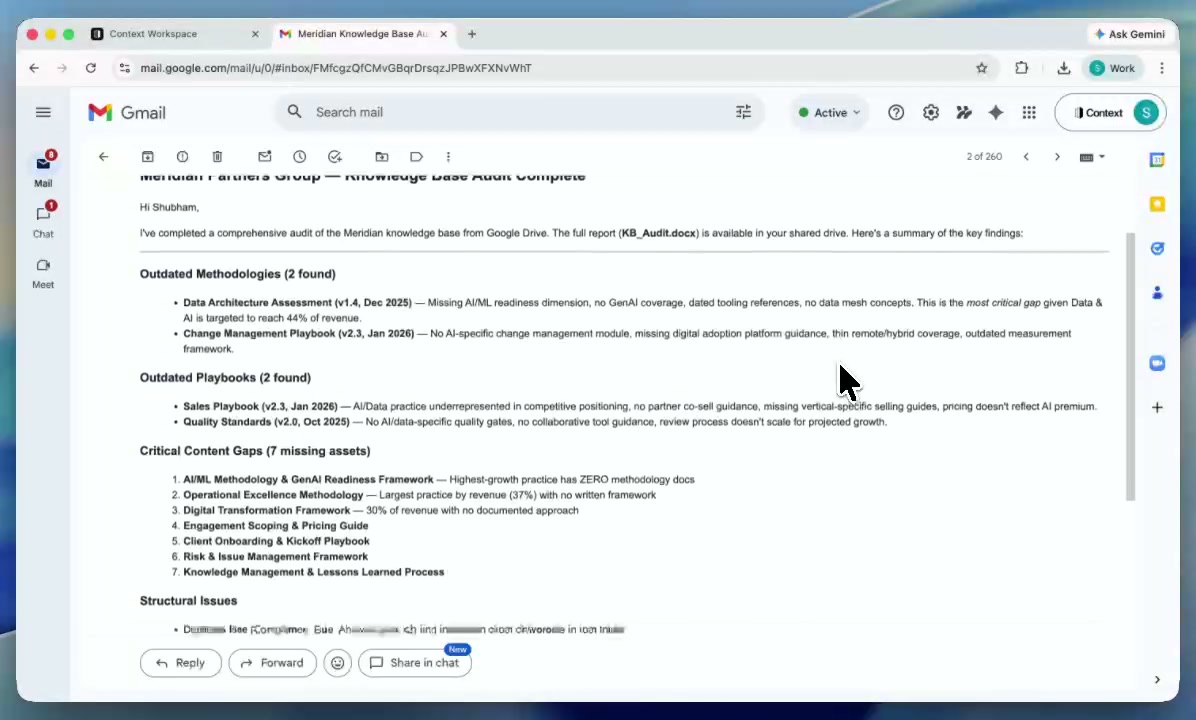1196x720 pixels.
Task: Get add-ons with the plus icon
Action: 1157,407
